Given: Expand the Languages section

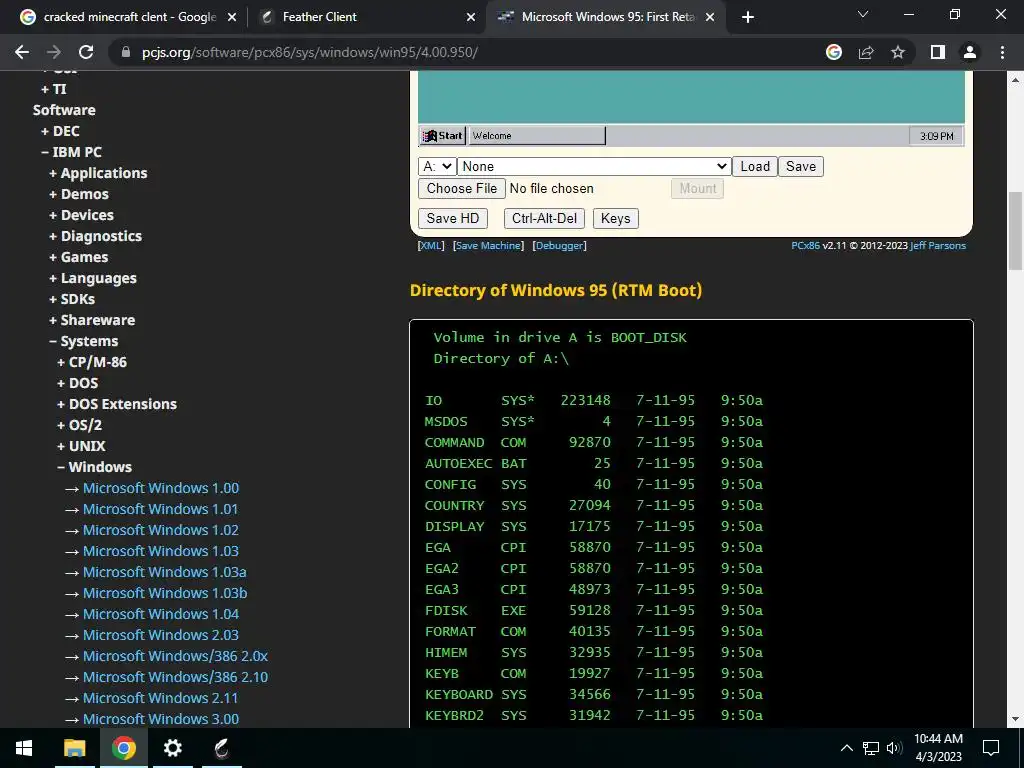Looking at the screenshot, I should click(x=93, y=278).
